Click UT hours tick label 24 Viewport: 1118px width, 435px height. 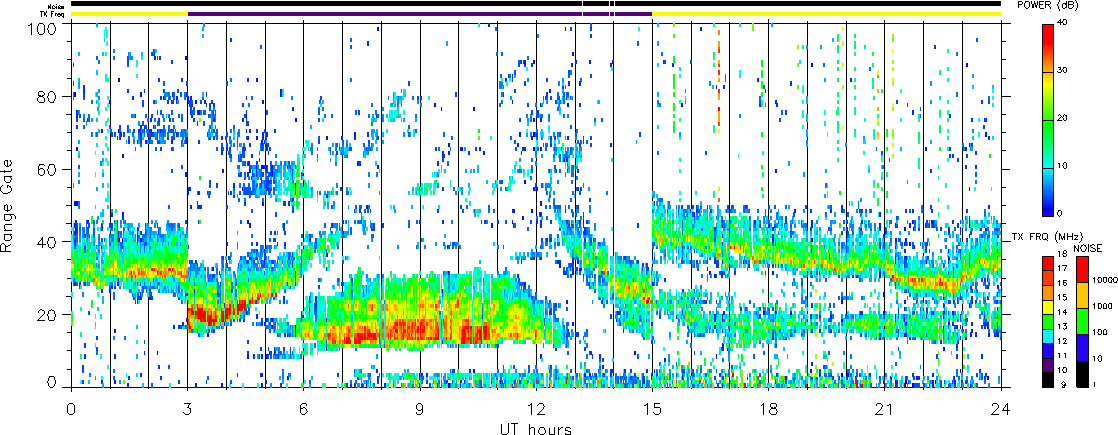[x=1001, y=409]
